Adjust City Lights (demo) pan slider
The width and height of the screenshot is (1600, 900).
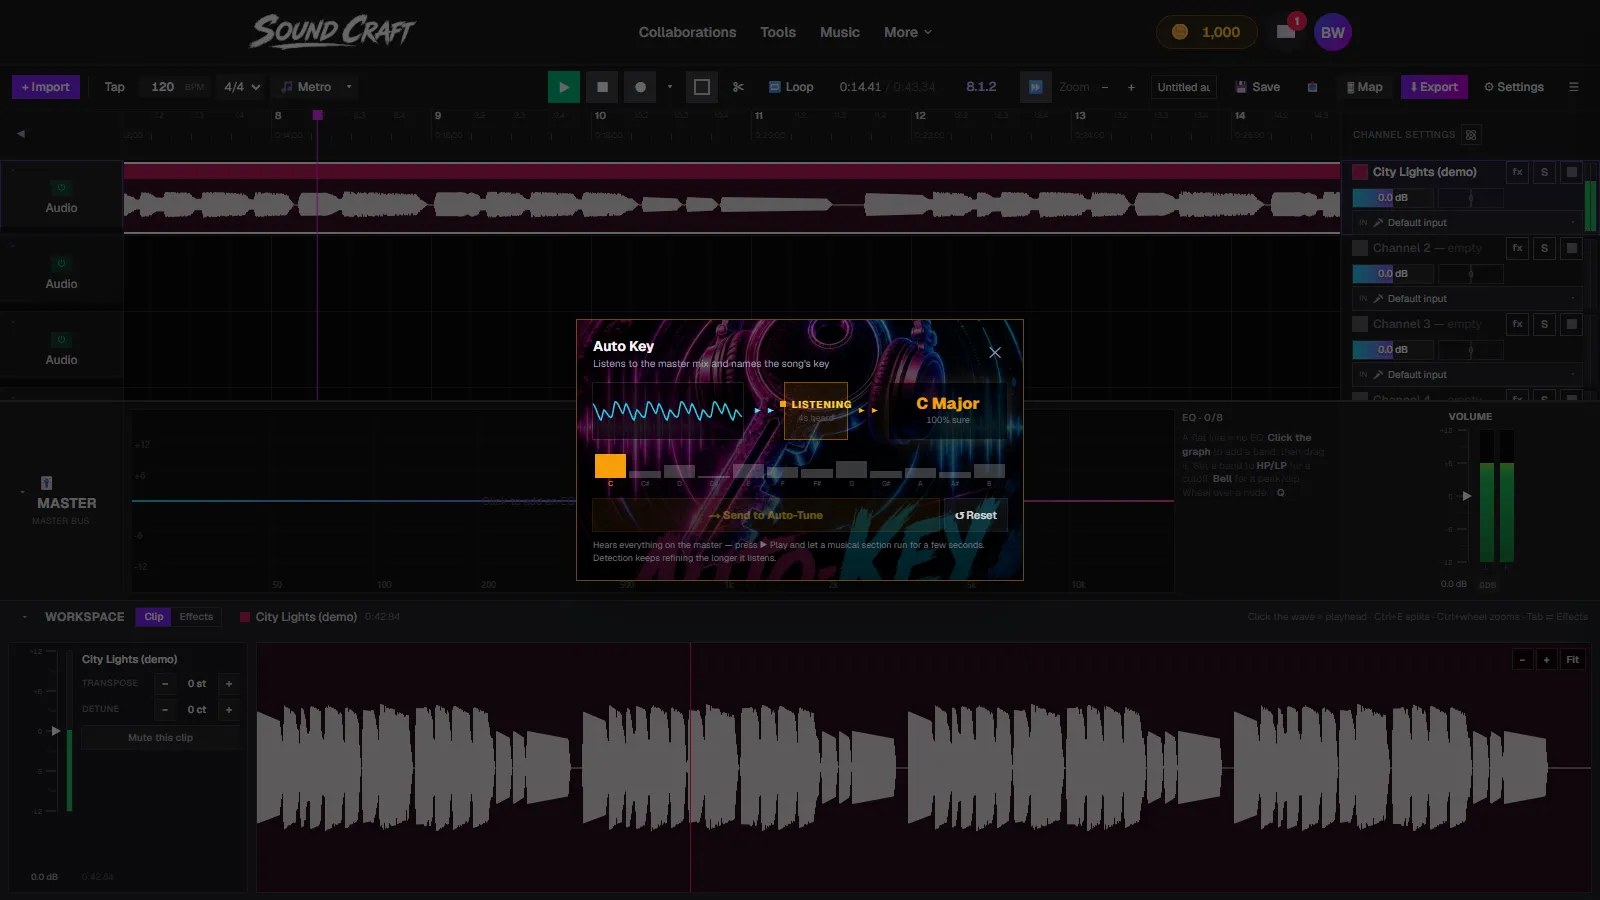(1470, 198)
